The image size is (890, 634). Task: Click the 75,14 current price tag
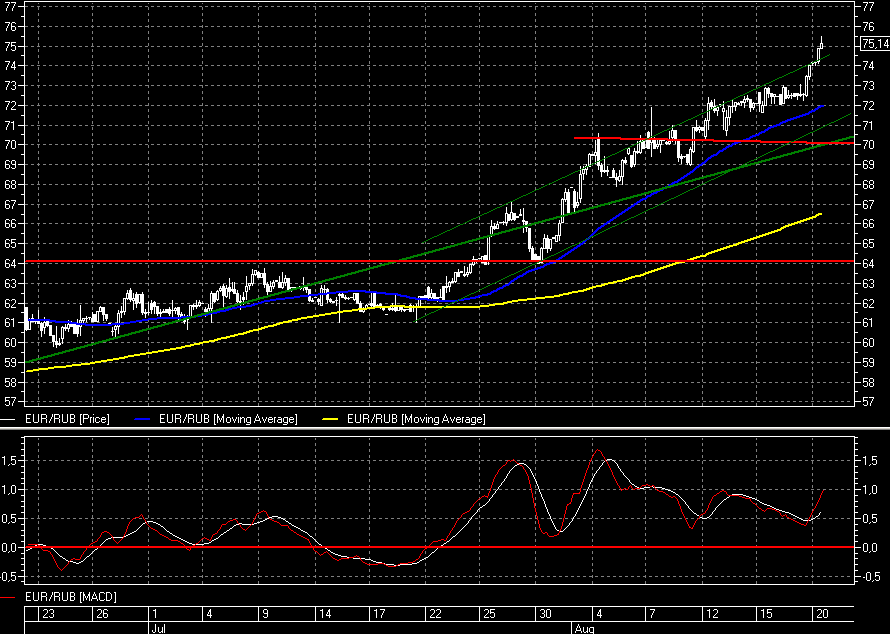873,44
